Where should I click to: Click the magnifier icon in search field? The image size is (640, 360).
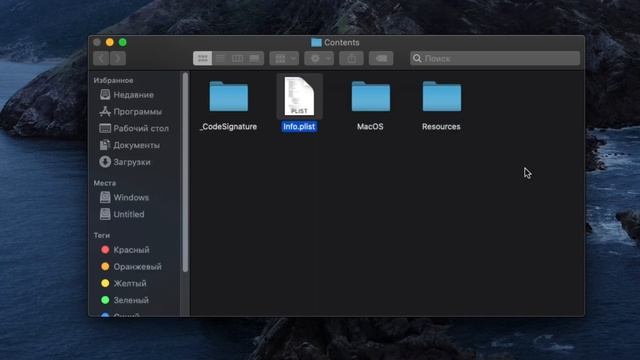click(417, 58)
